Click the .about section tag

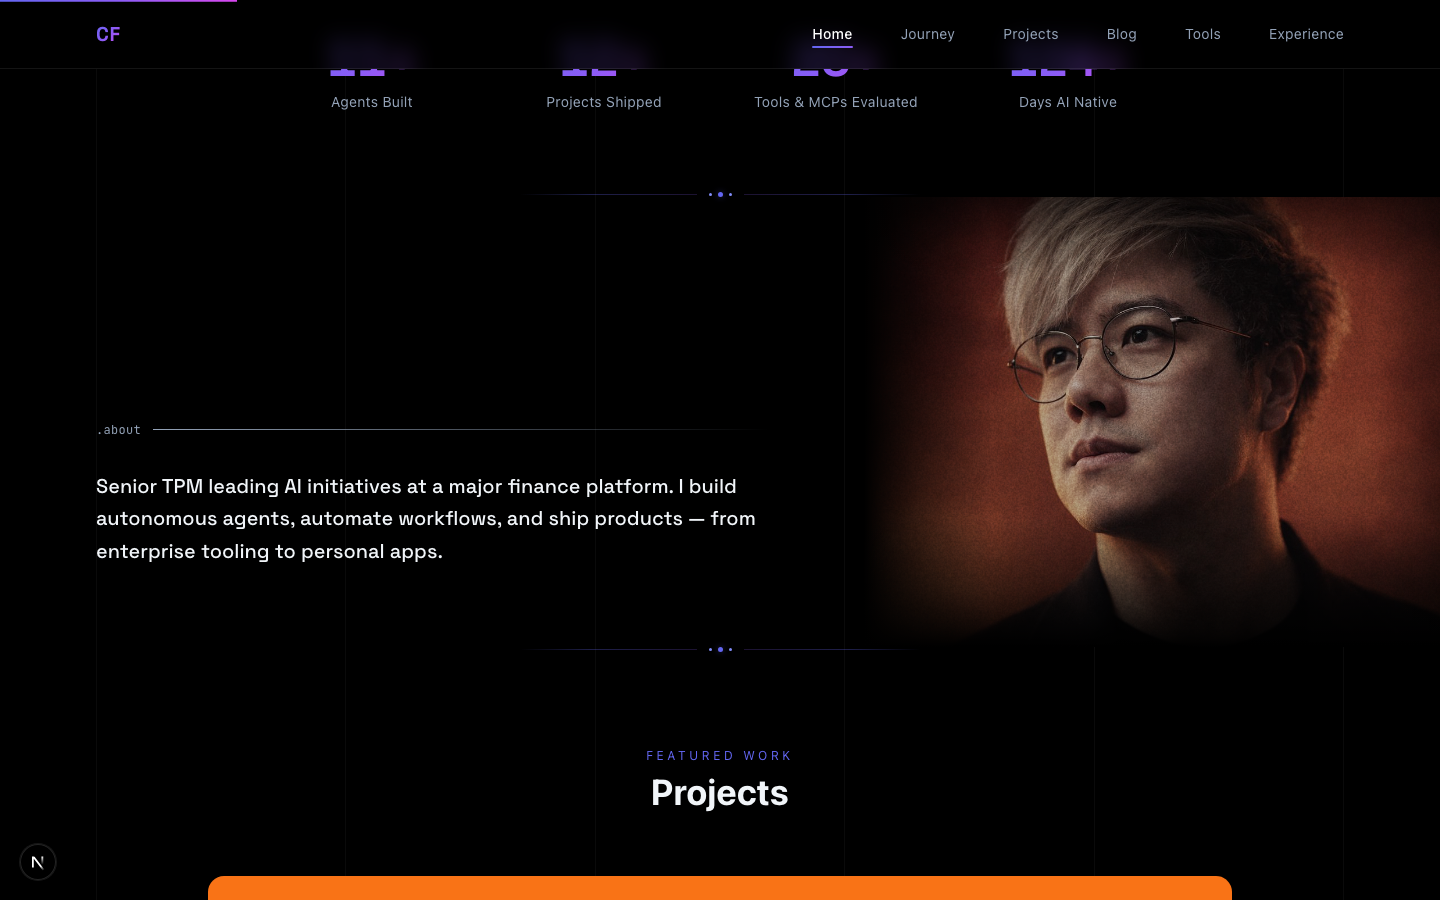[x=119, y=430]
